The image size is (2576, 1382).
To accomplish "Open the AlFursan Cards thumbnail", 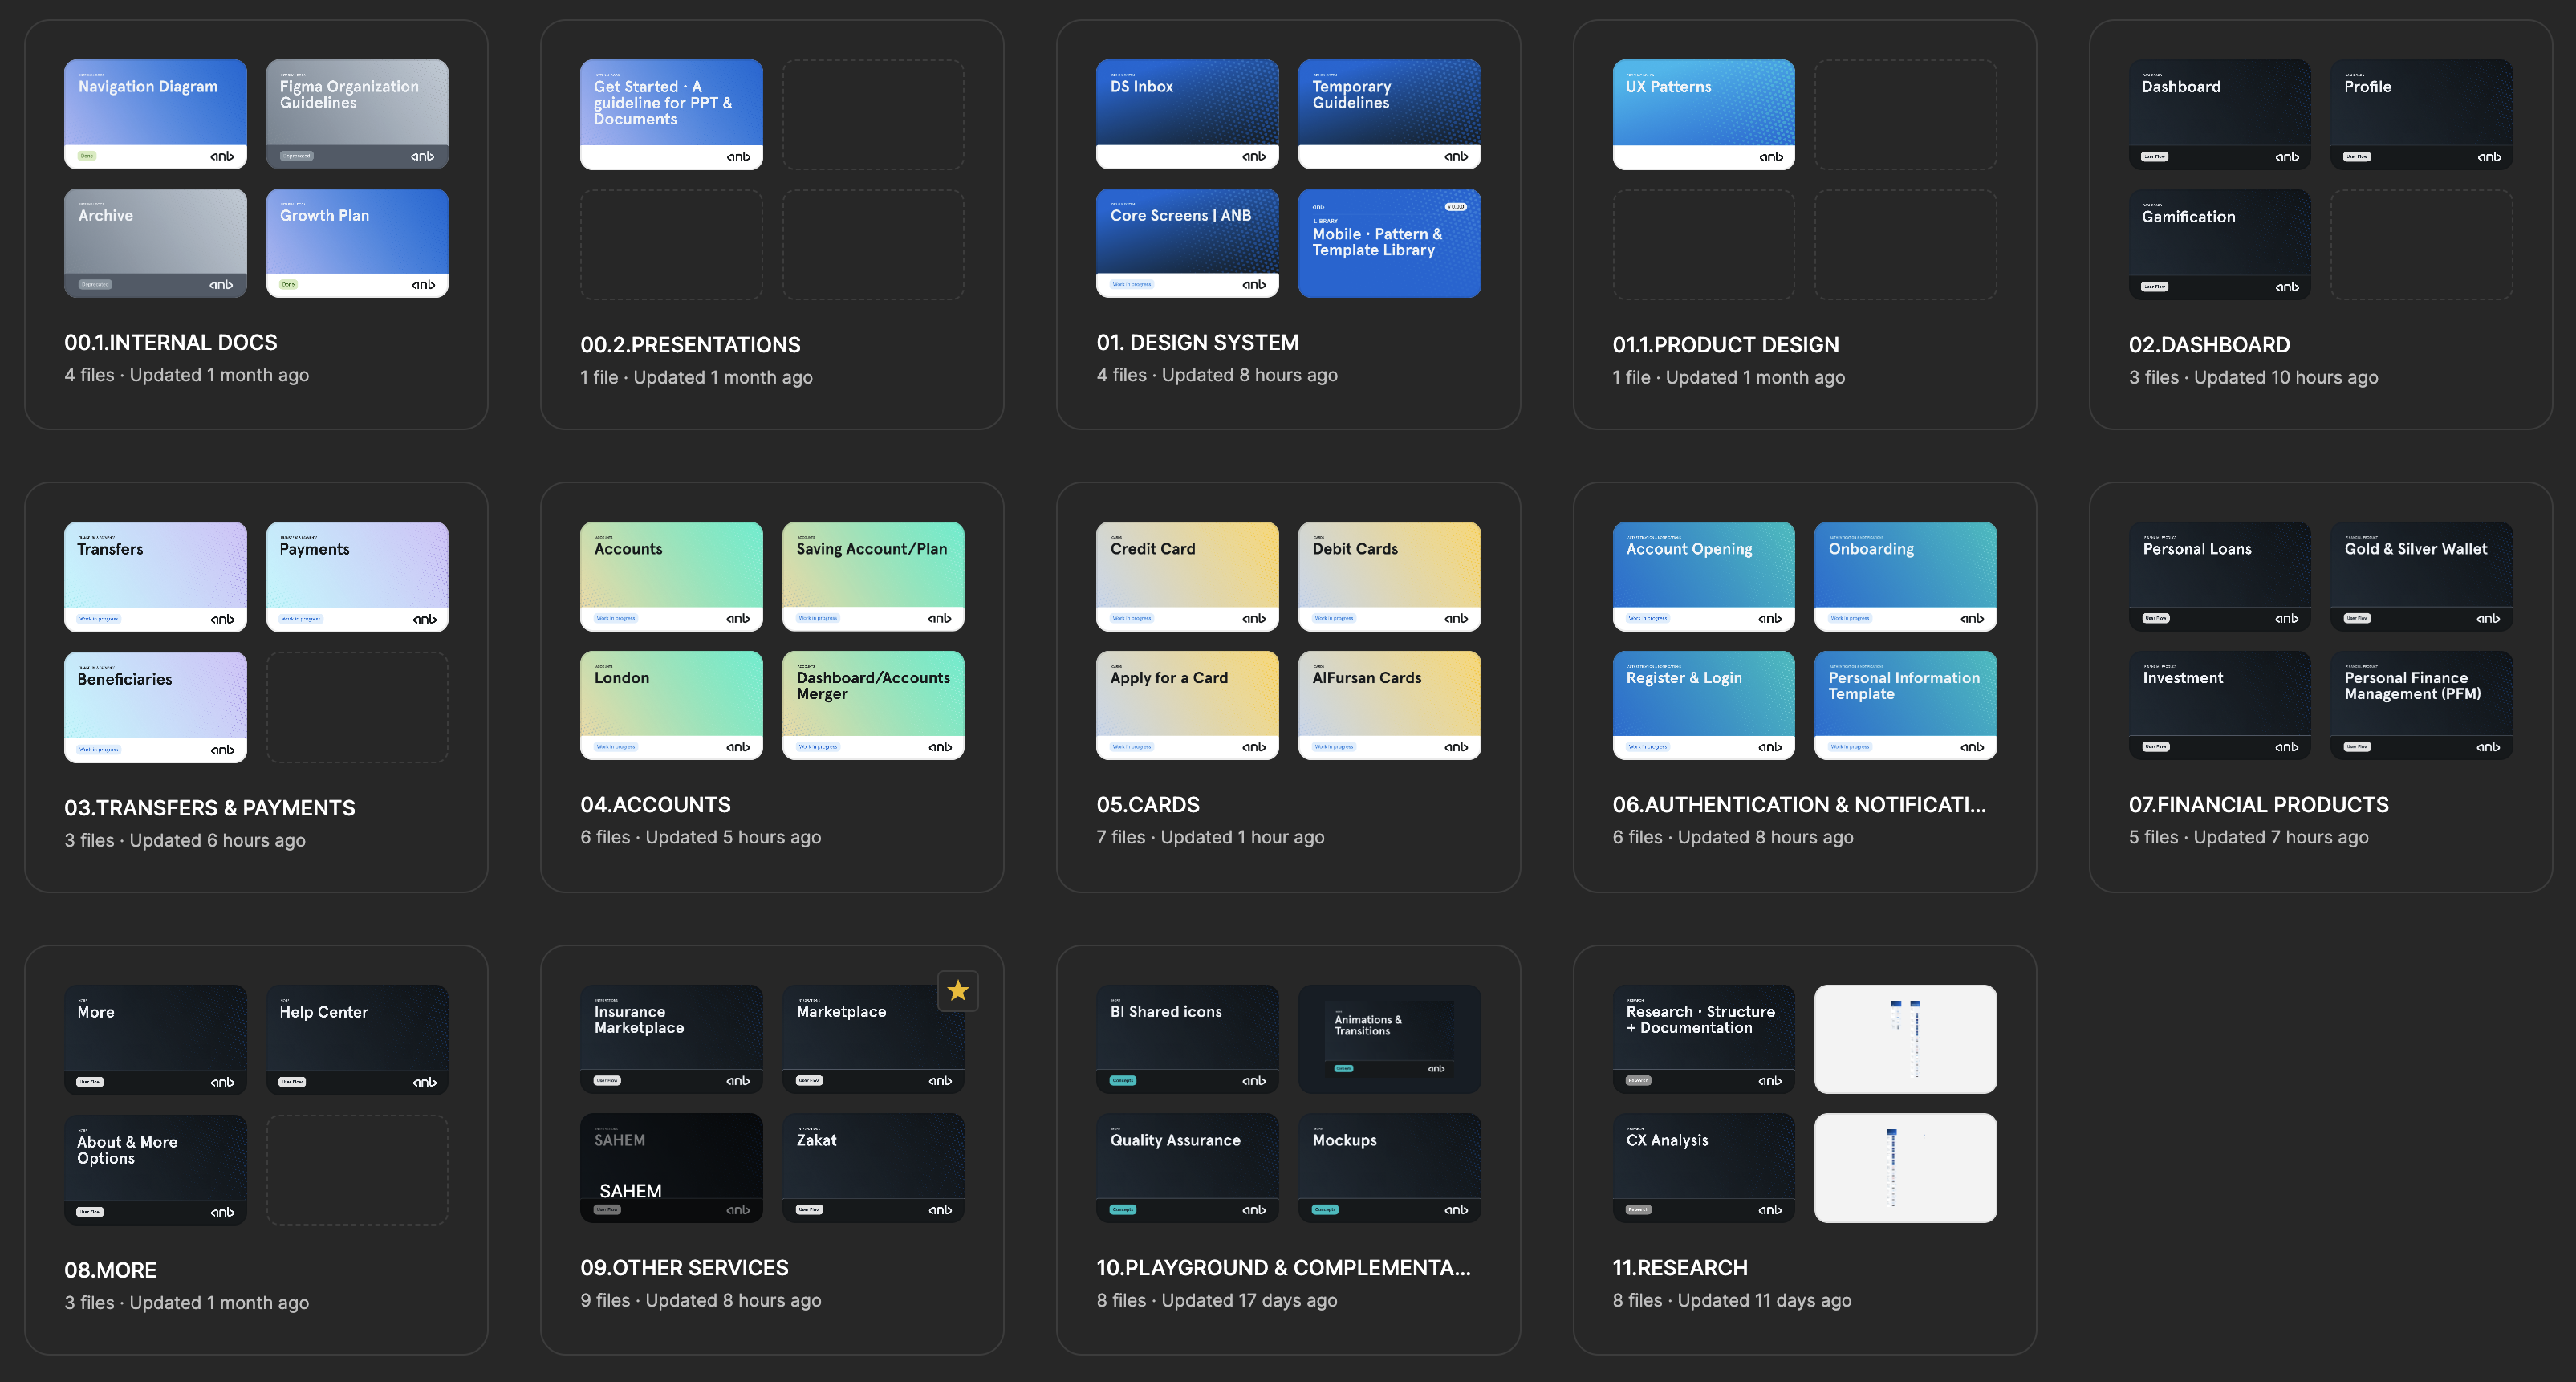I will [x=1389, y=704].
